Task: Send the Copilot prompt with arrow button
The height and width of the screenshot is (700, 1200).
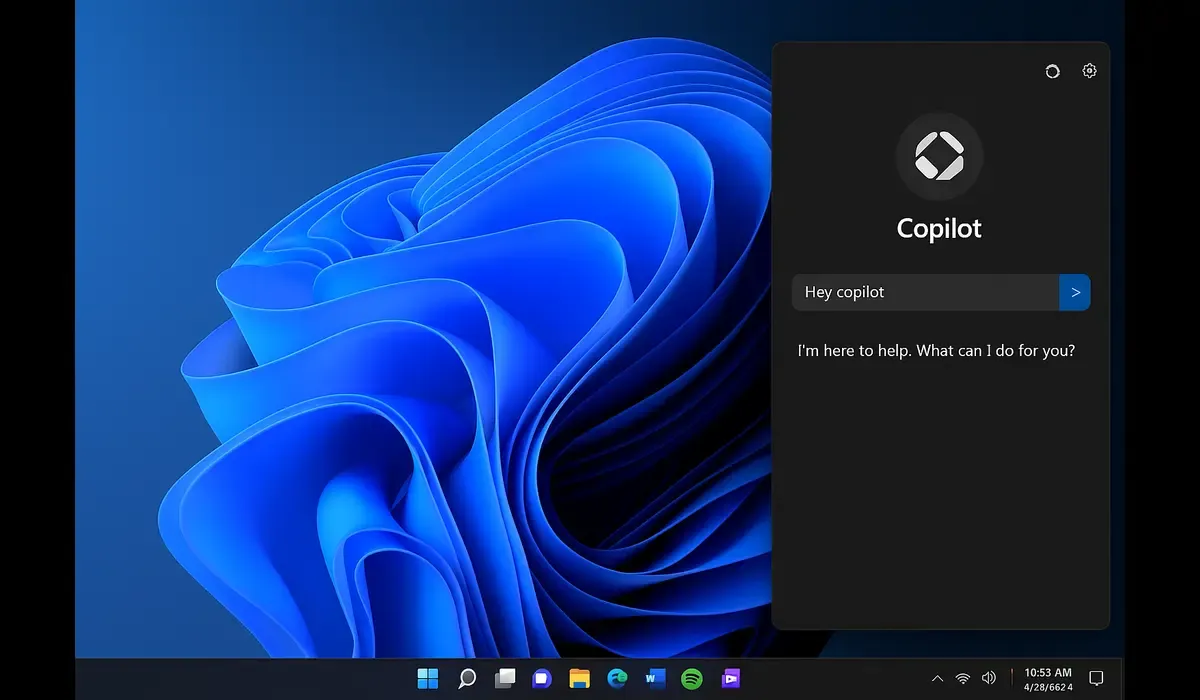Action: point(1075,292)
